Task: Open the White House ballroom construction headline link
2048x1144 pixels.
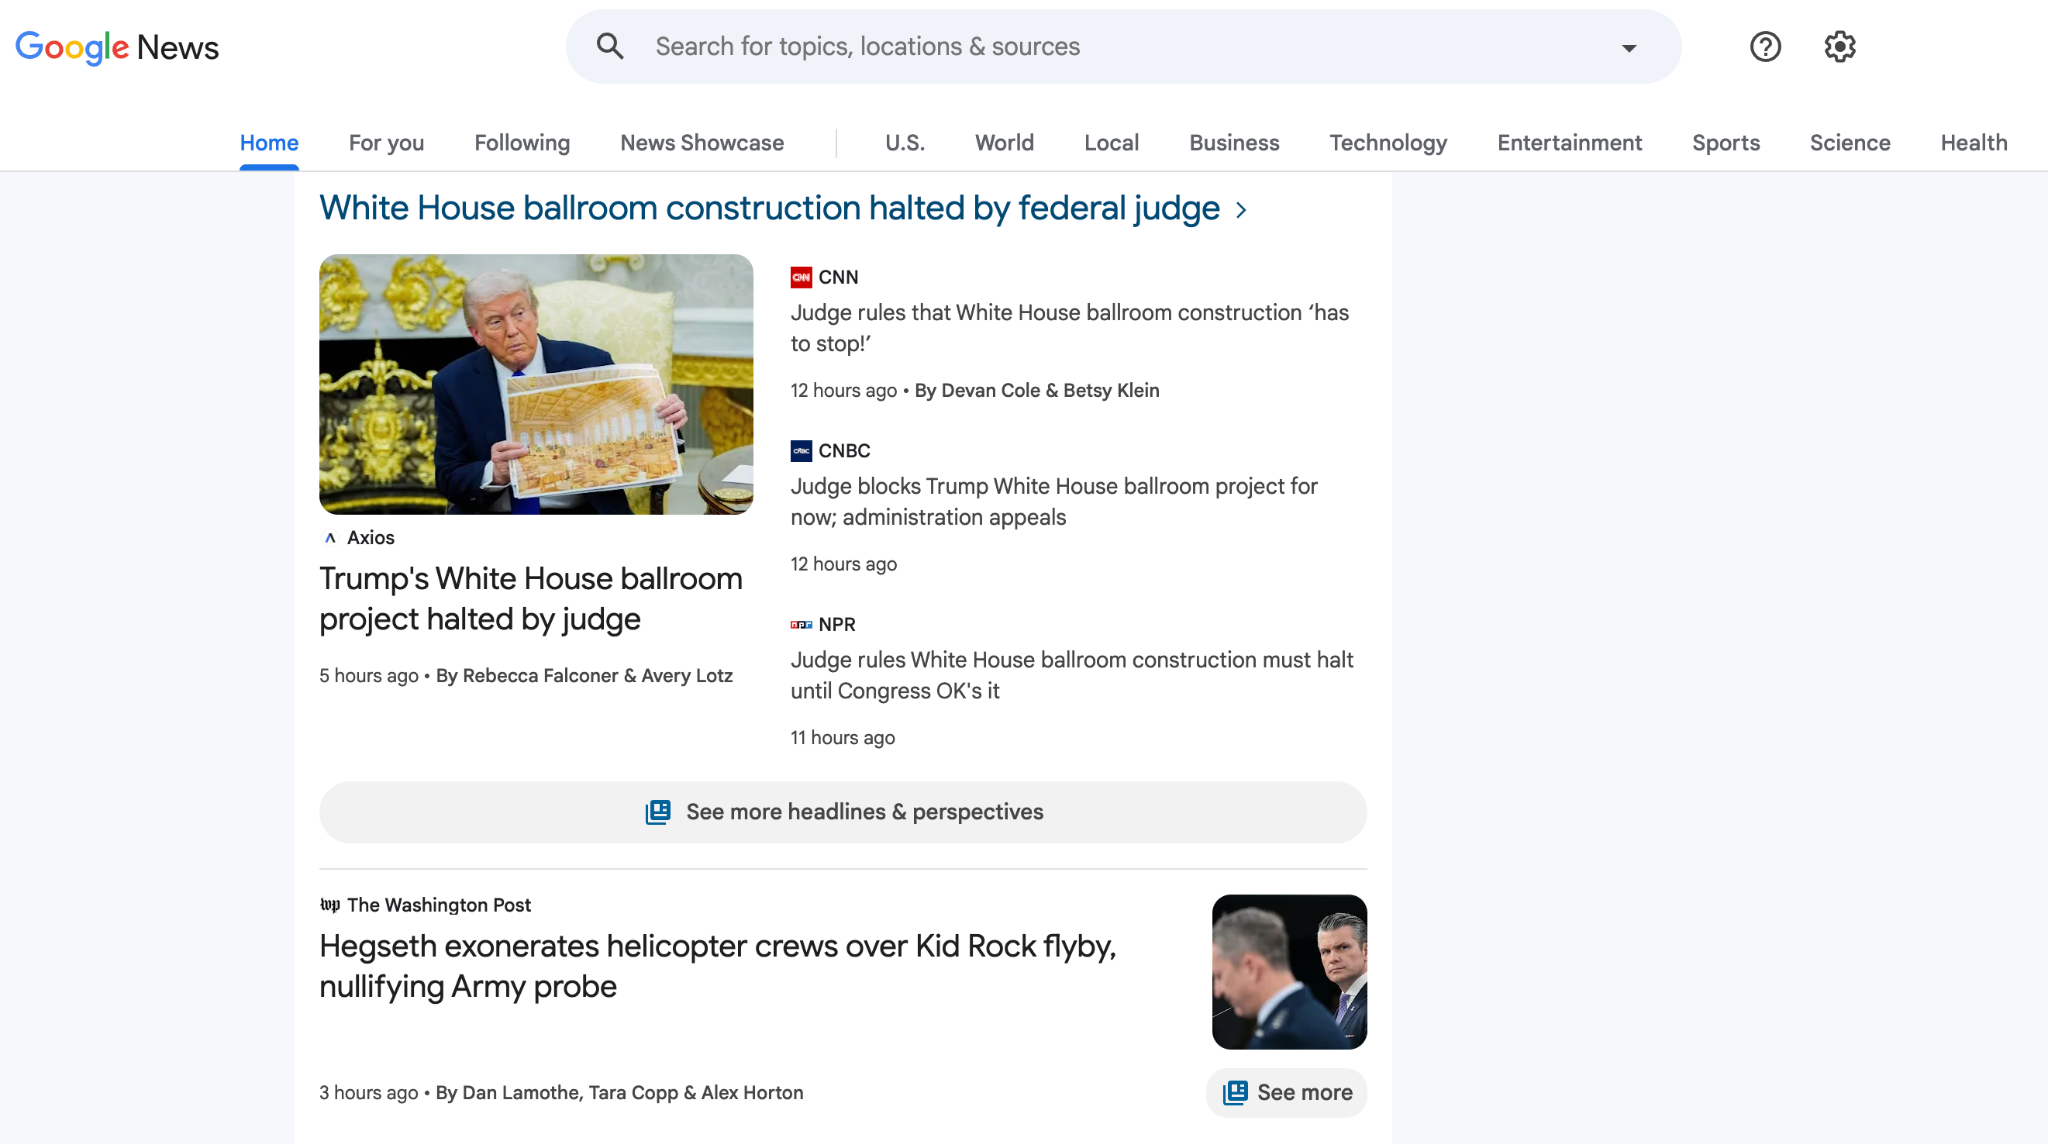Action: point(769,208)
